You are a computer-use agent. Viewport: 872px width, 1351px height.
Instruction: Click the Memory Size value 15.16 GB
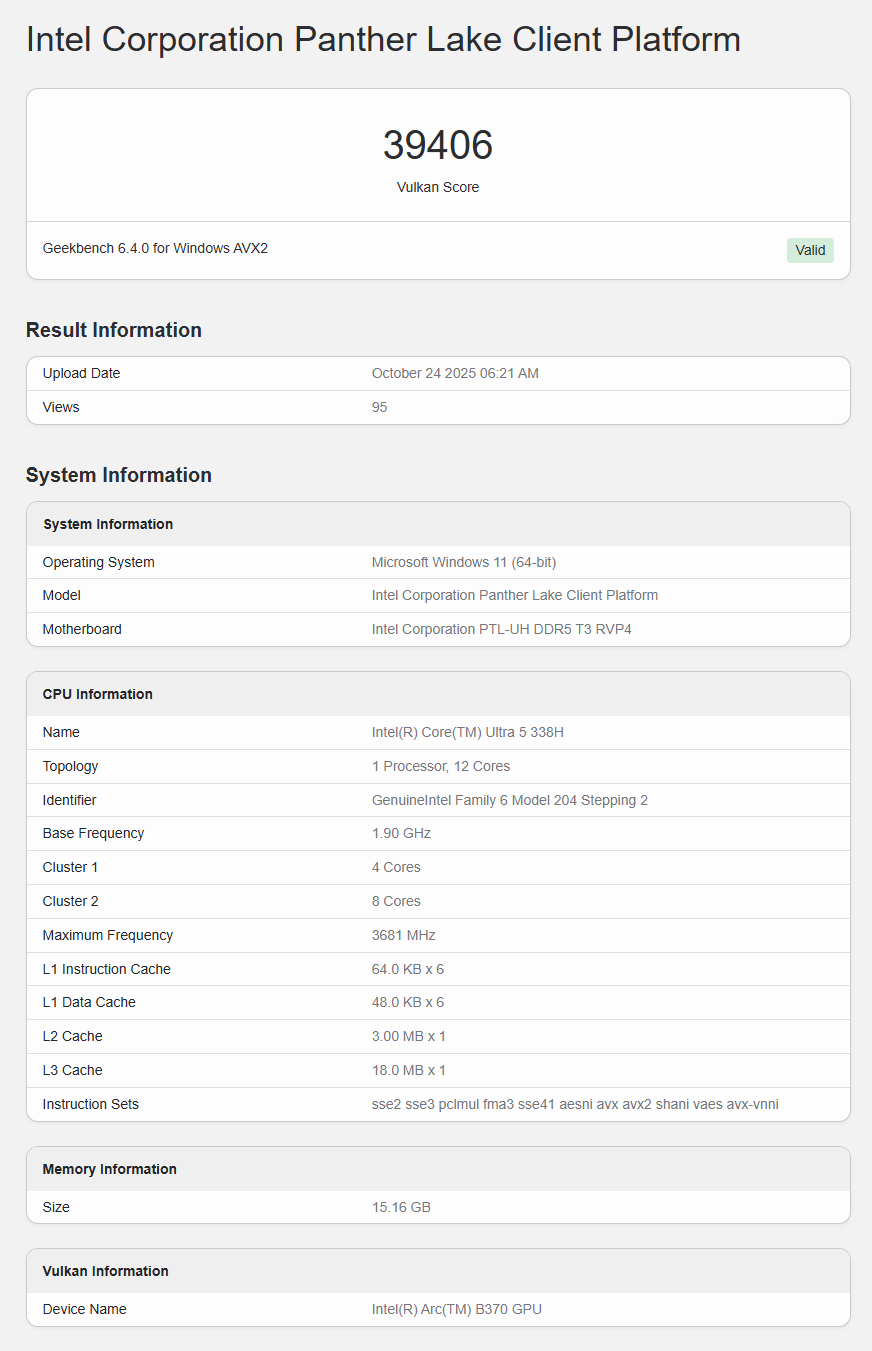point(401,1207)
